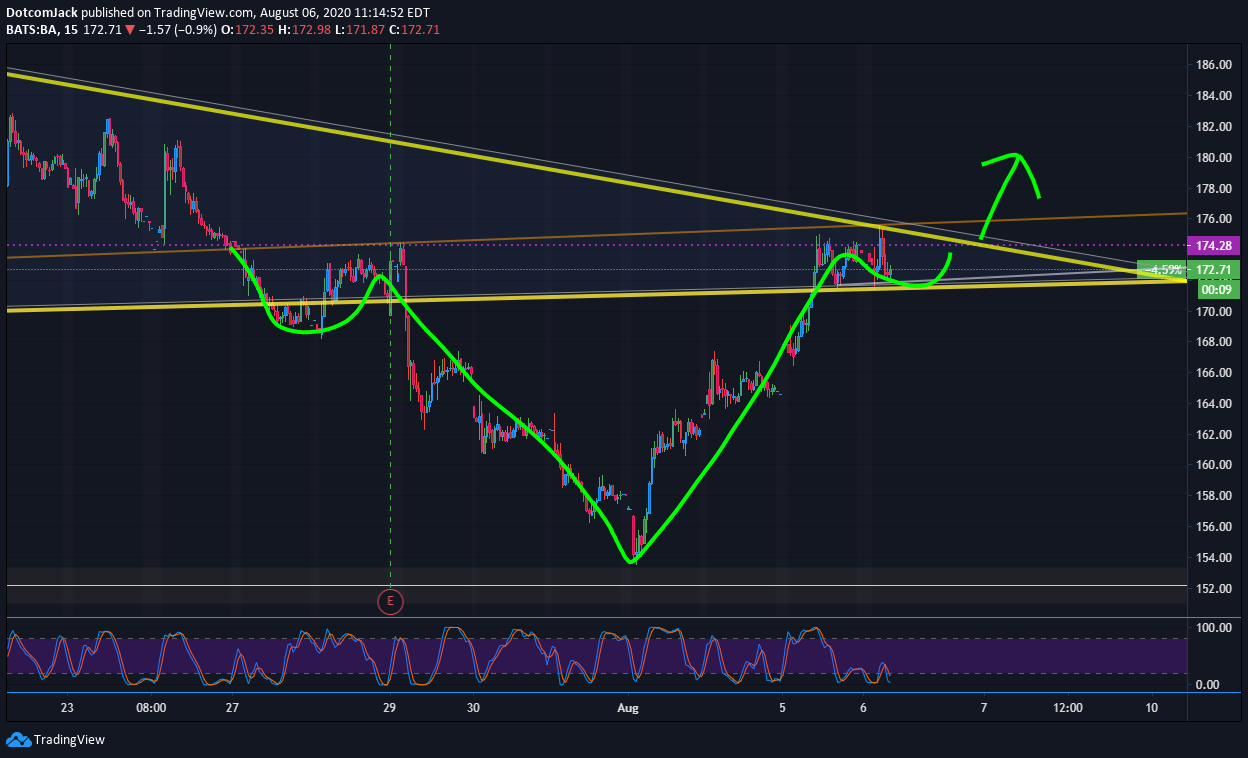The image size is (1248, 758).
Task: Click the 178.00 price axis label
Action: 1213,188
